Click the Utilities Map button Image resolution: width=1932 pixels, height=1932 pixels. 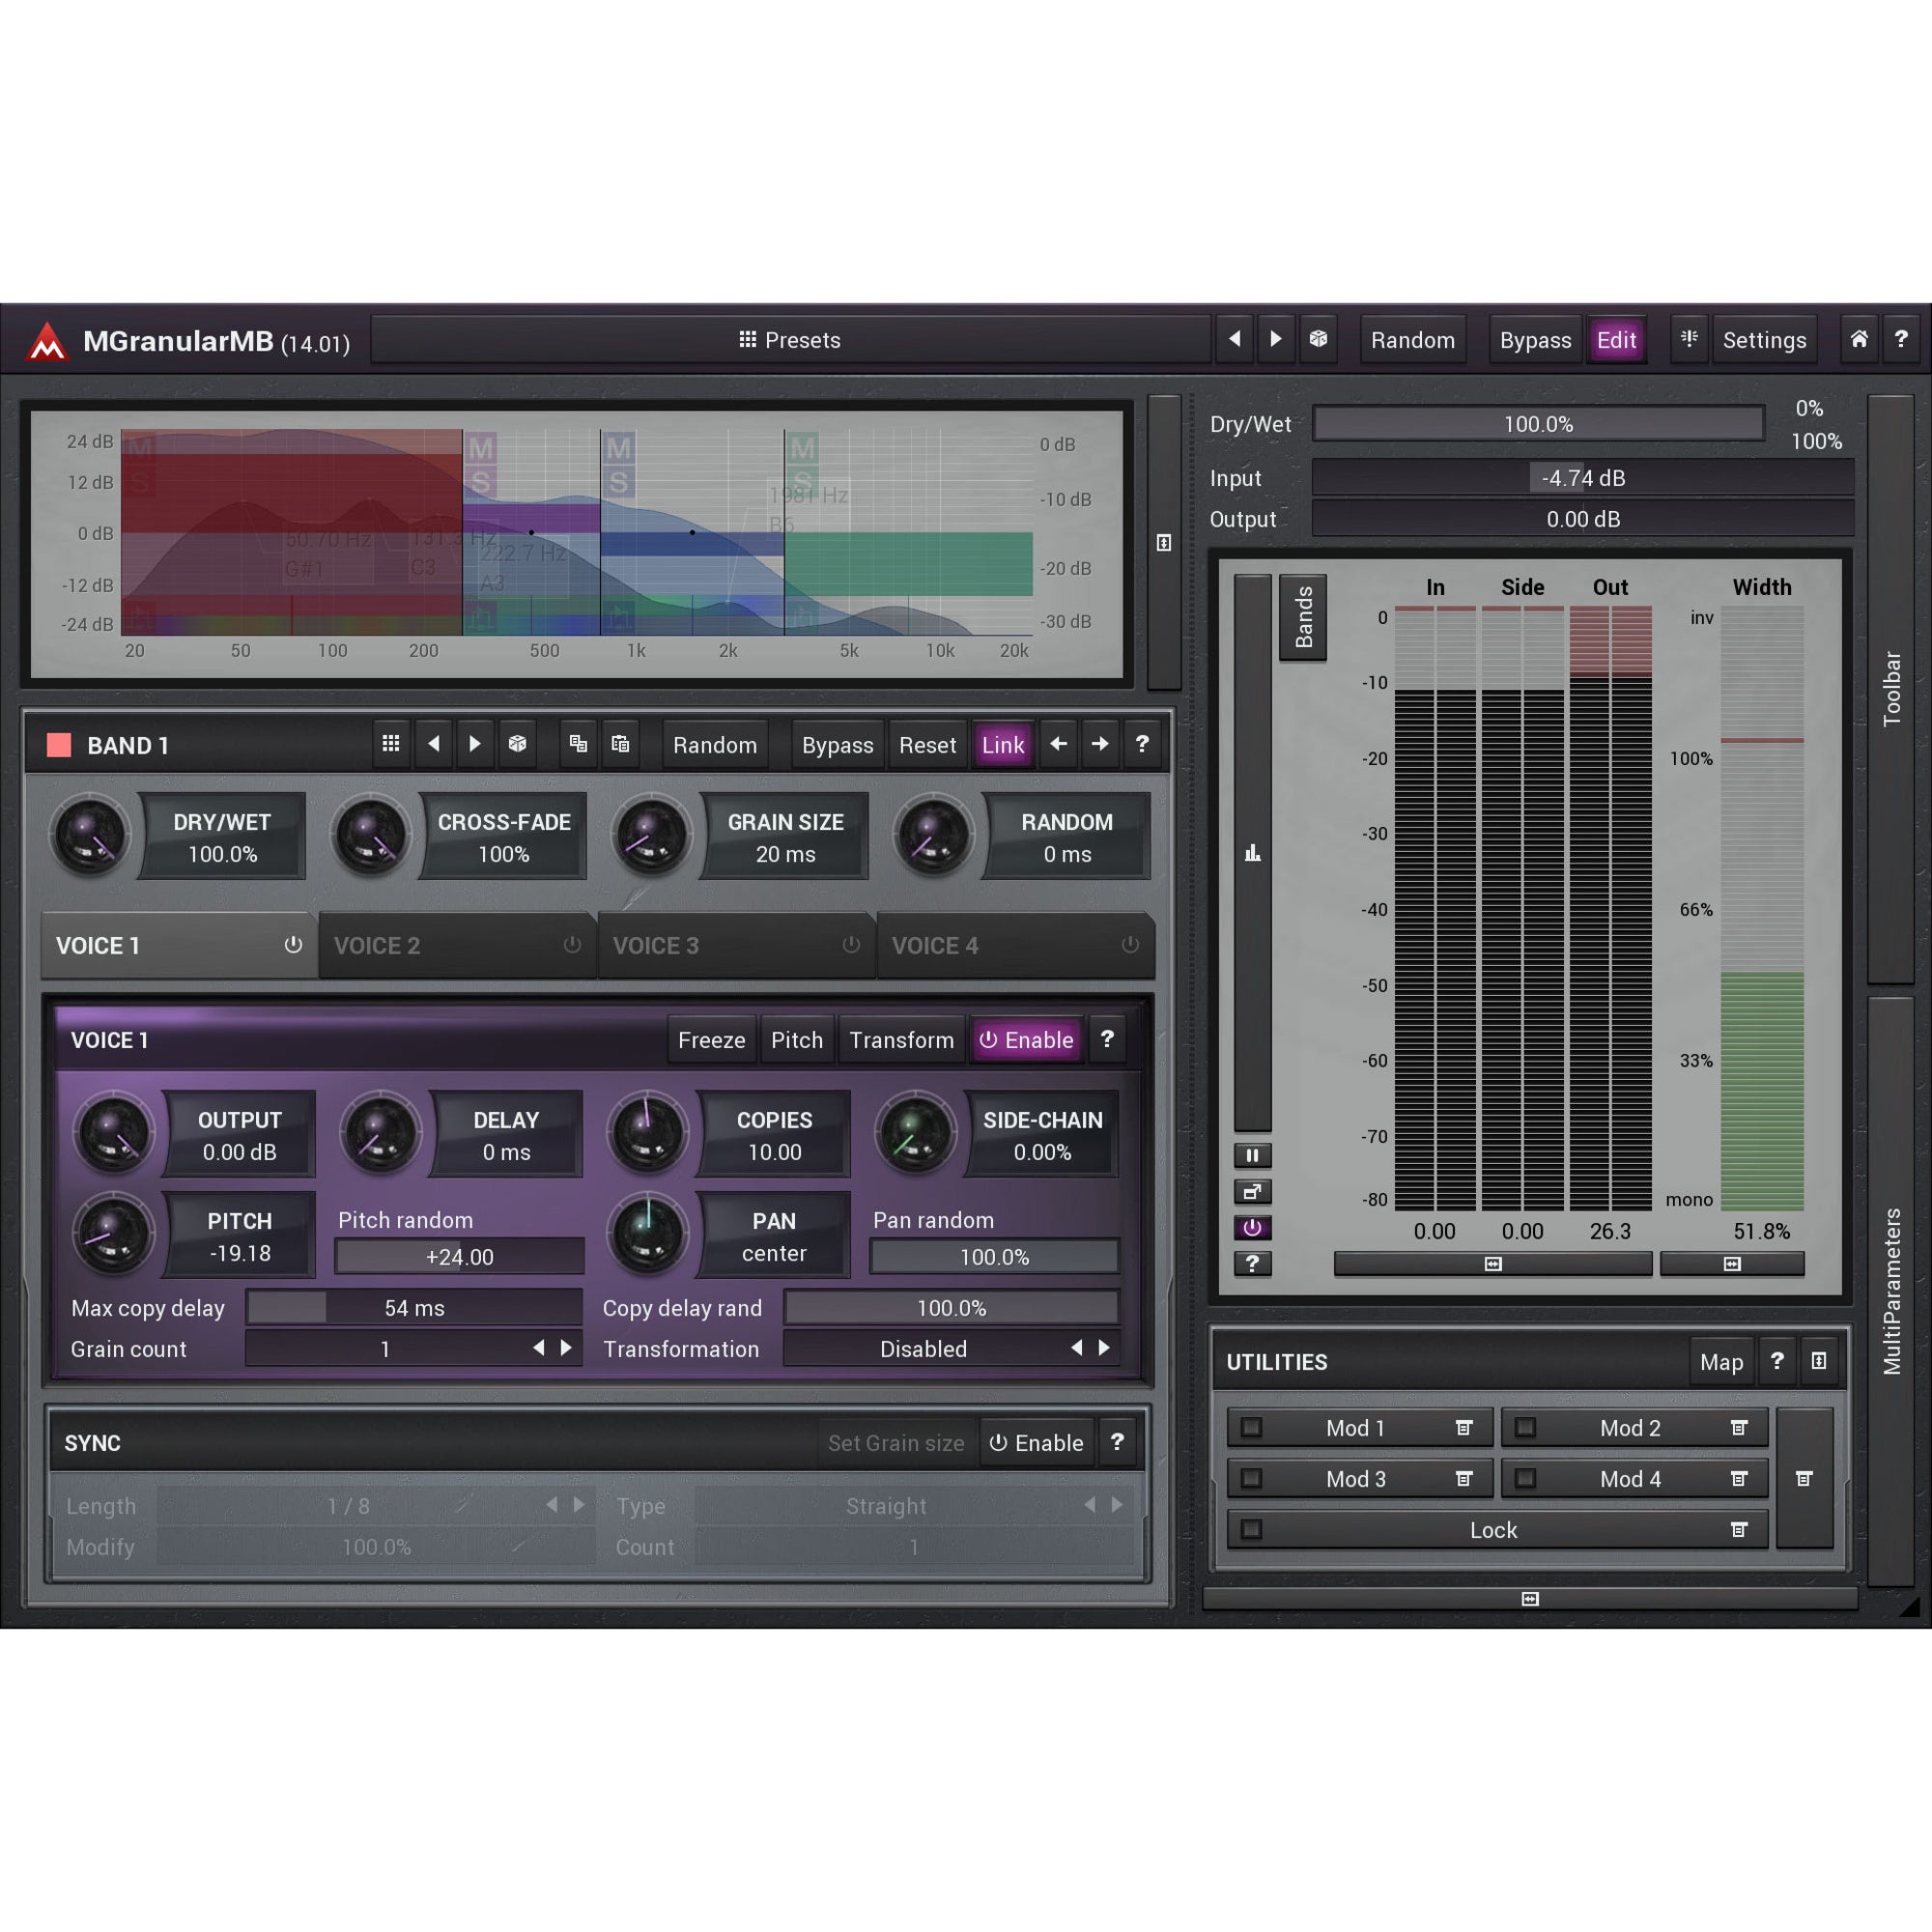click(x=1721, y=1362)
